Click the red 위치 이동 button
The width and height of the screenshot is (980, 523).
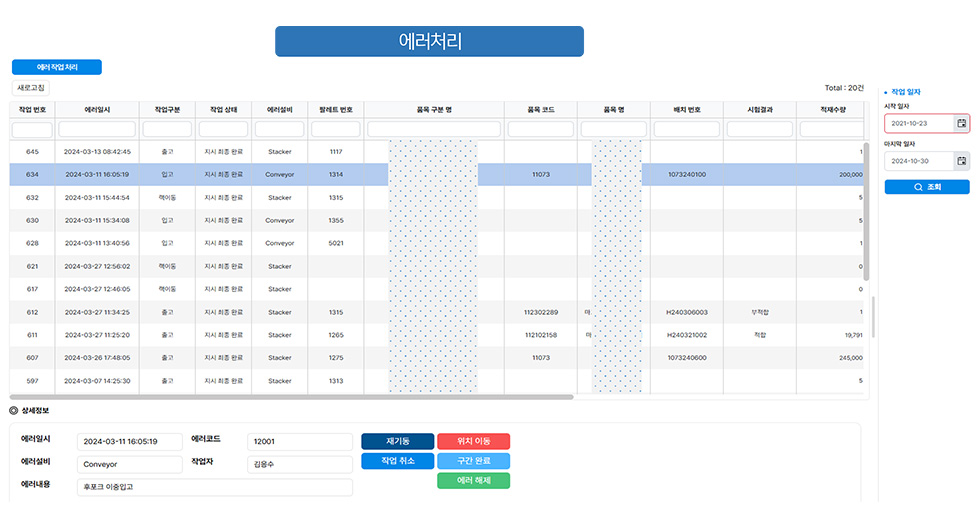(x=473, y=441)
